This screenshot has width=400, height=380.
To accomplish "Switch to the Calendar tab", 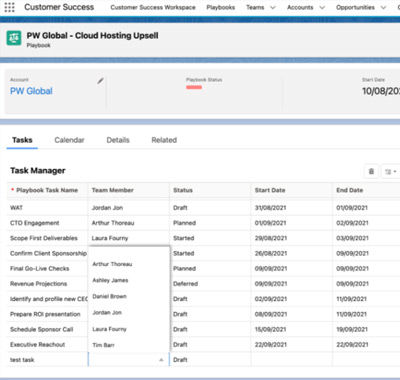I will click(69, 140).
